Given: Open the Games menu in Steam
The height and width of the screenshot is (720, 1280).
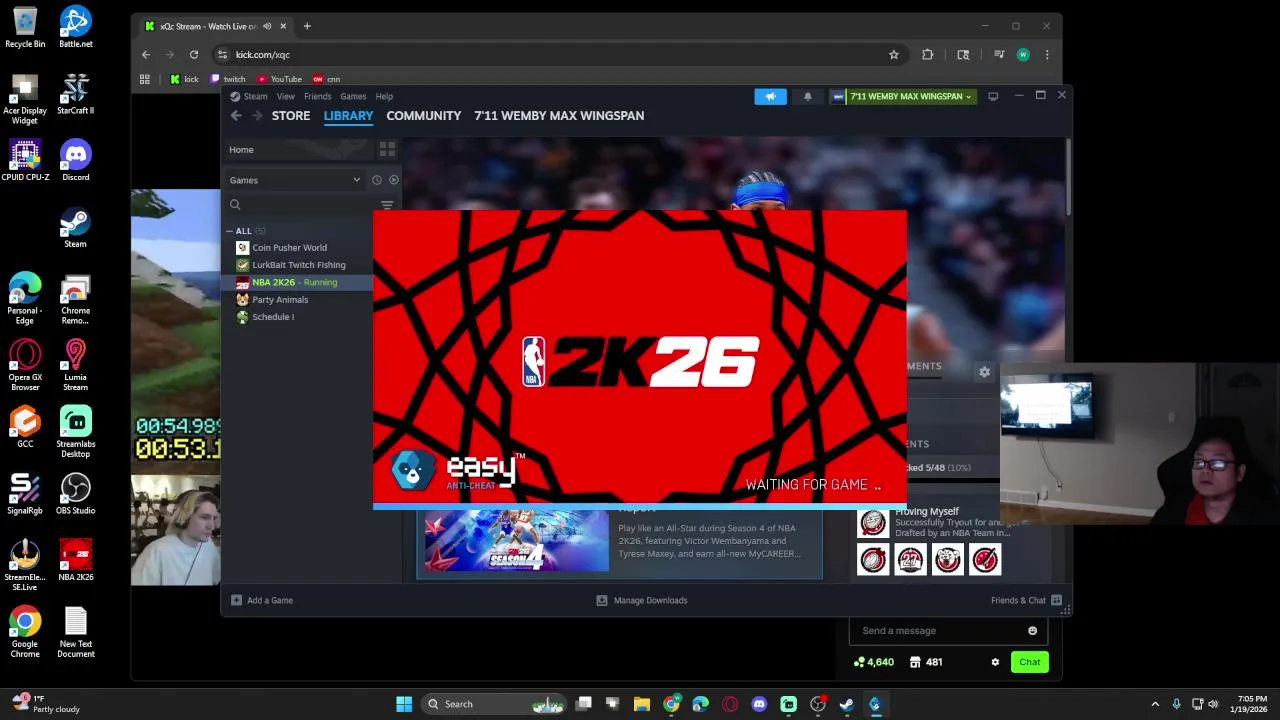Looking at the screenshot, I should pyautogui.click(x=353, y=96).
